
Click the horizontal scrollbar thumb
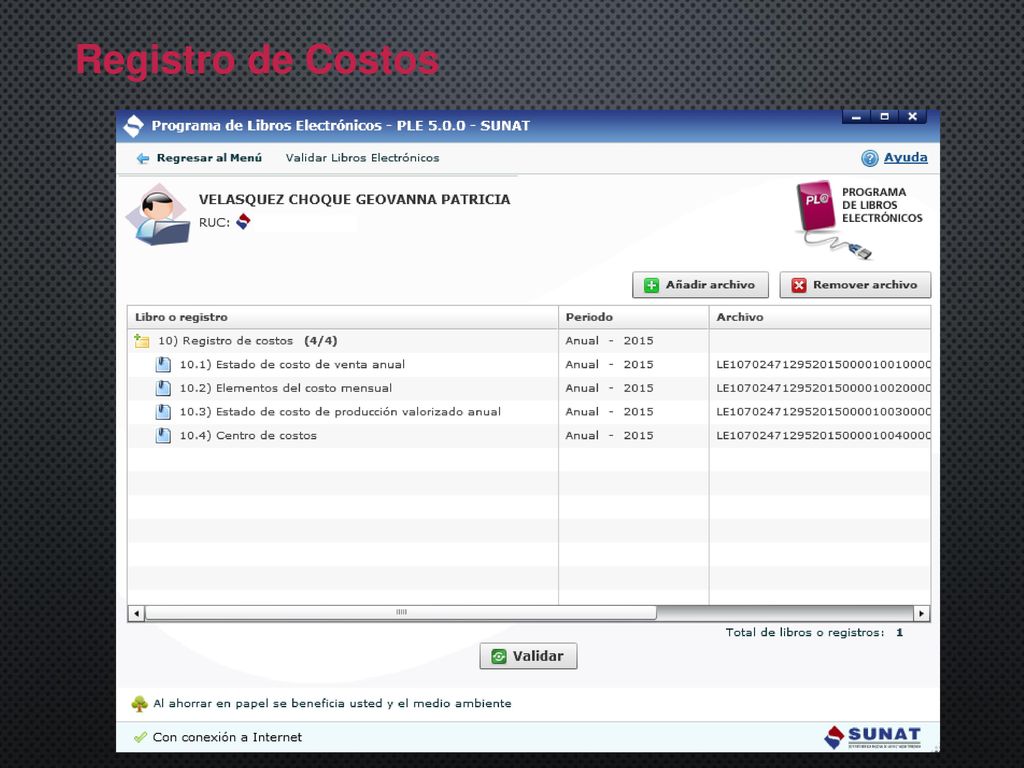(400, 613)
